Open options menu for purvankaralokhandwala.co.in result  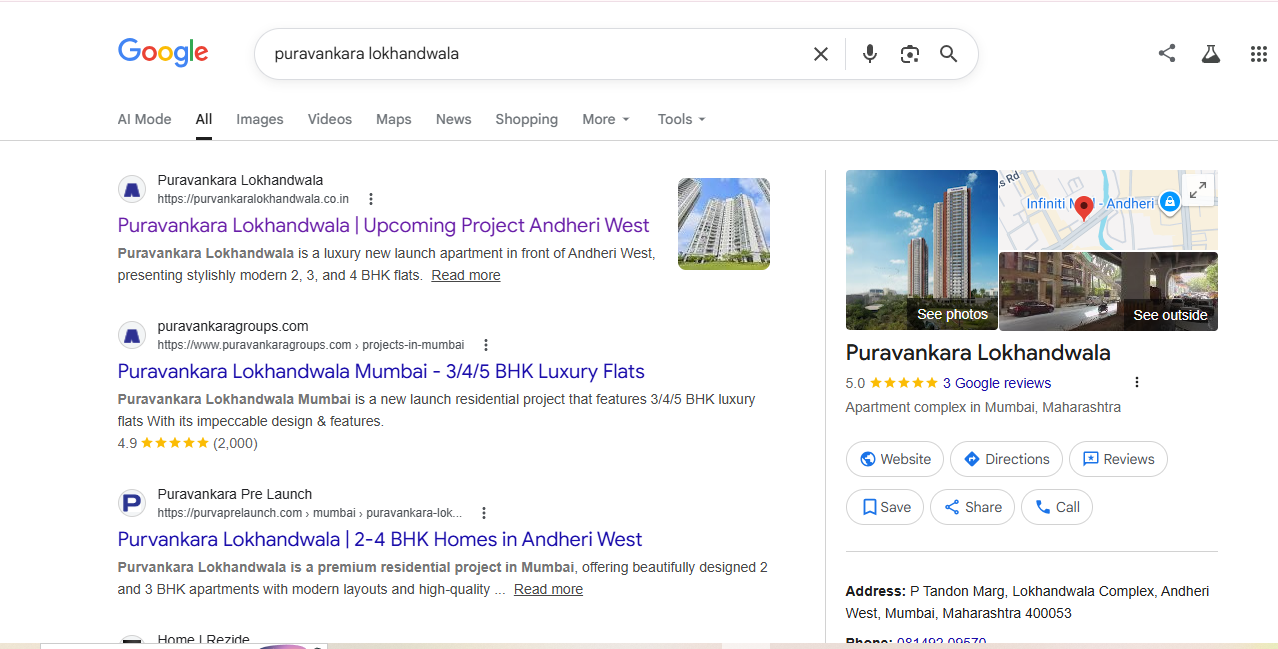tap(371, 199)
